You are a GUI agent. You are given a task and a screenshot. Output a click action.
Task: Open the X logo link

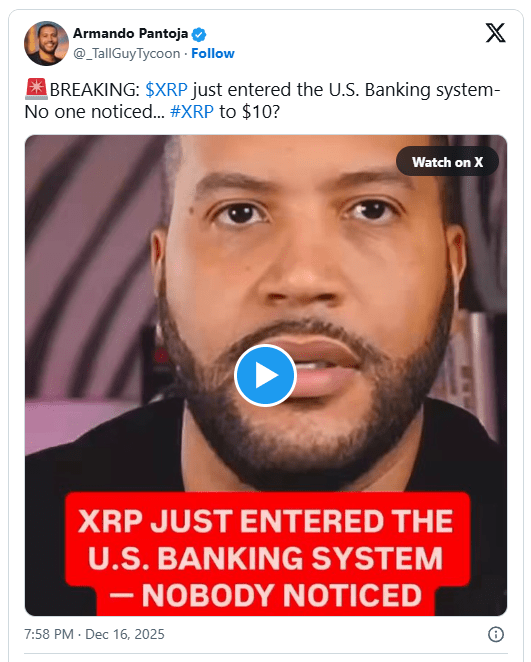495,33
